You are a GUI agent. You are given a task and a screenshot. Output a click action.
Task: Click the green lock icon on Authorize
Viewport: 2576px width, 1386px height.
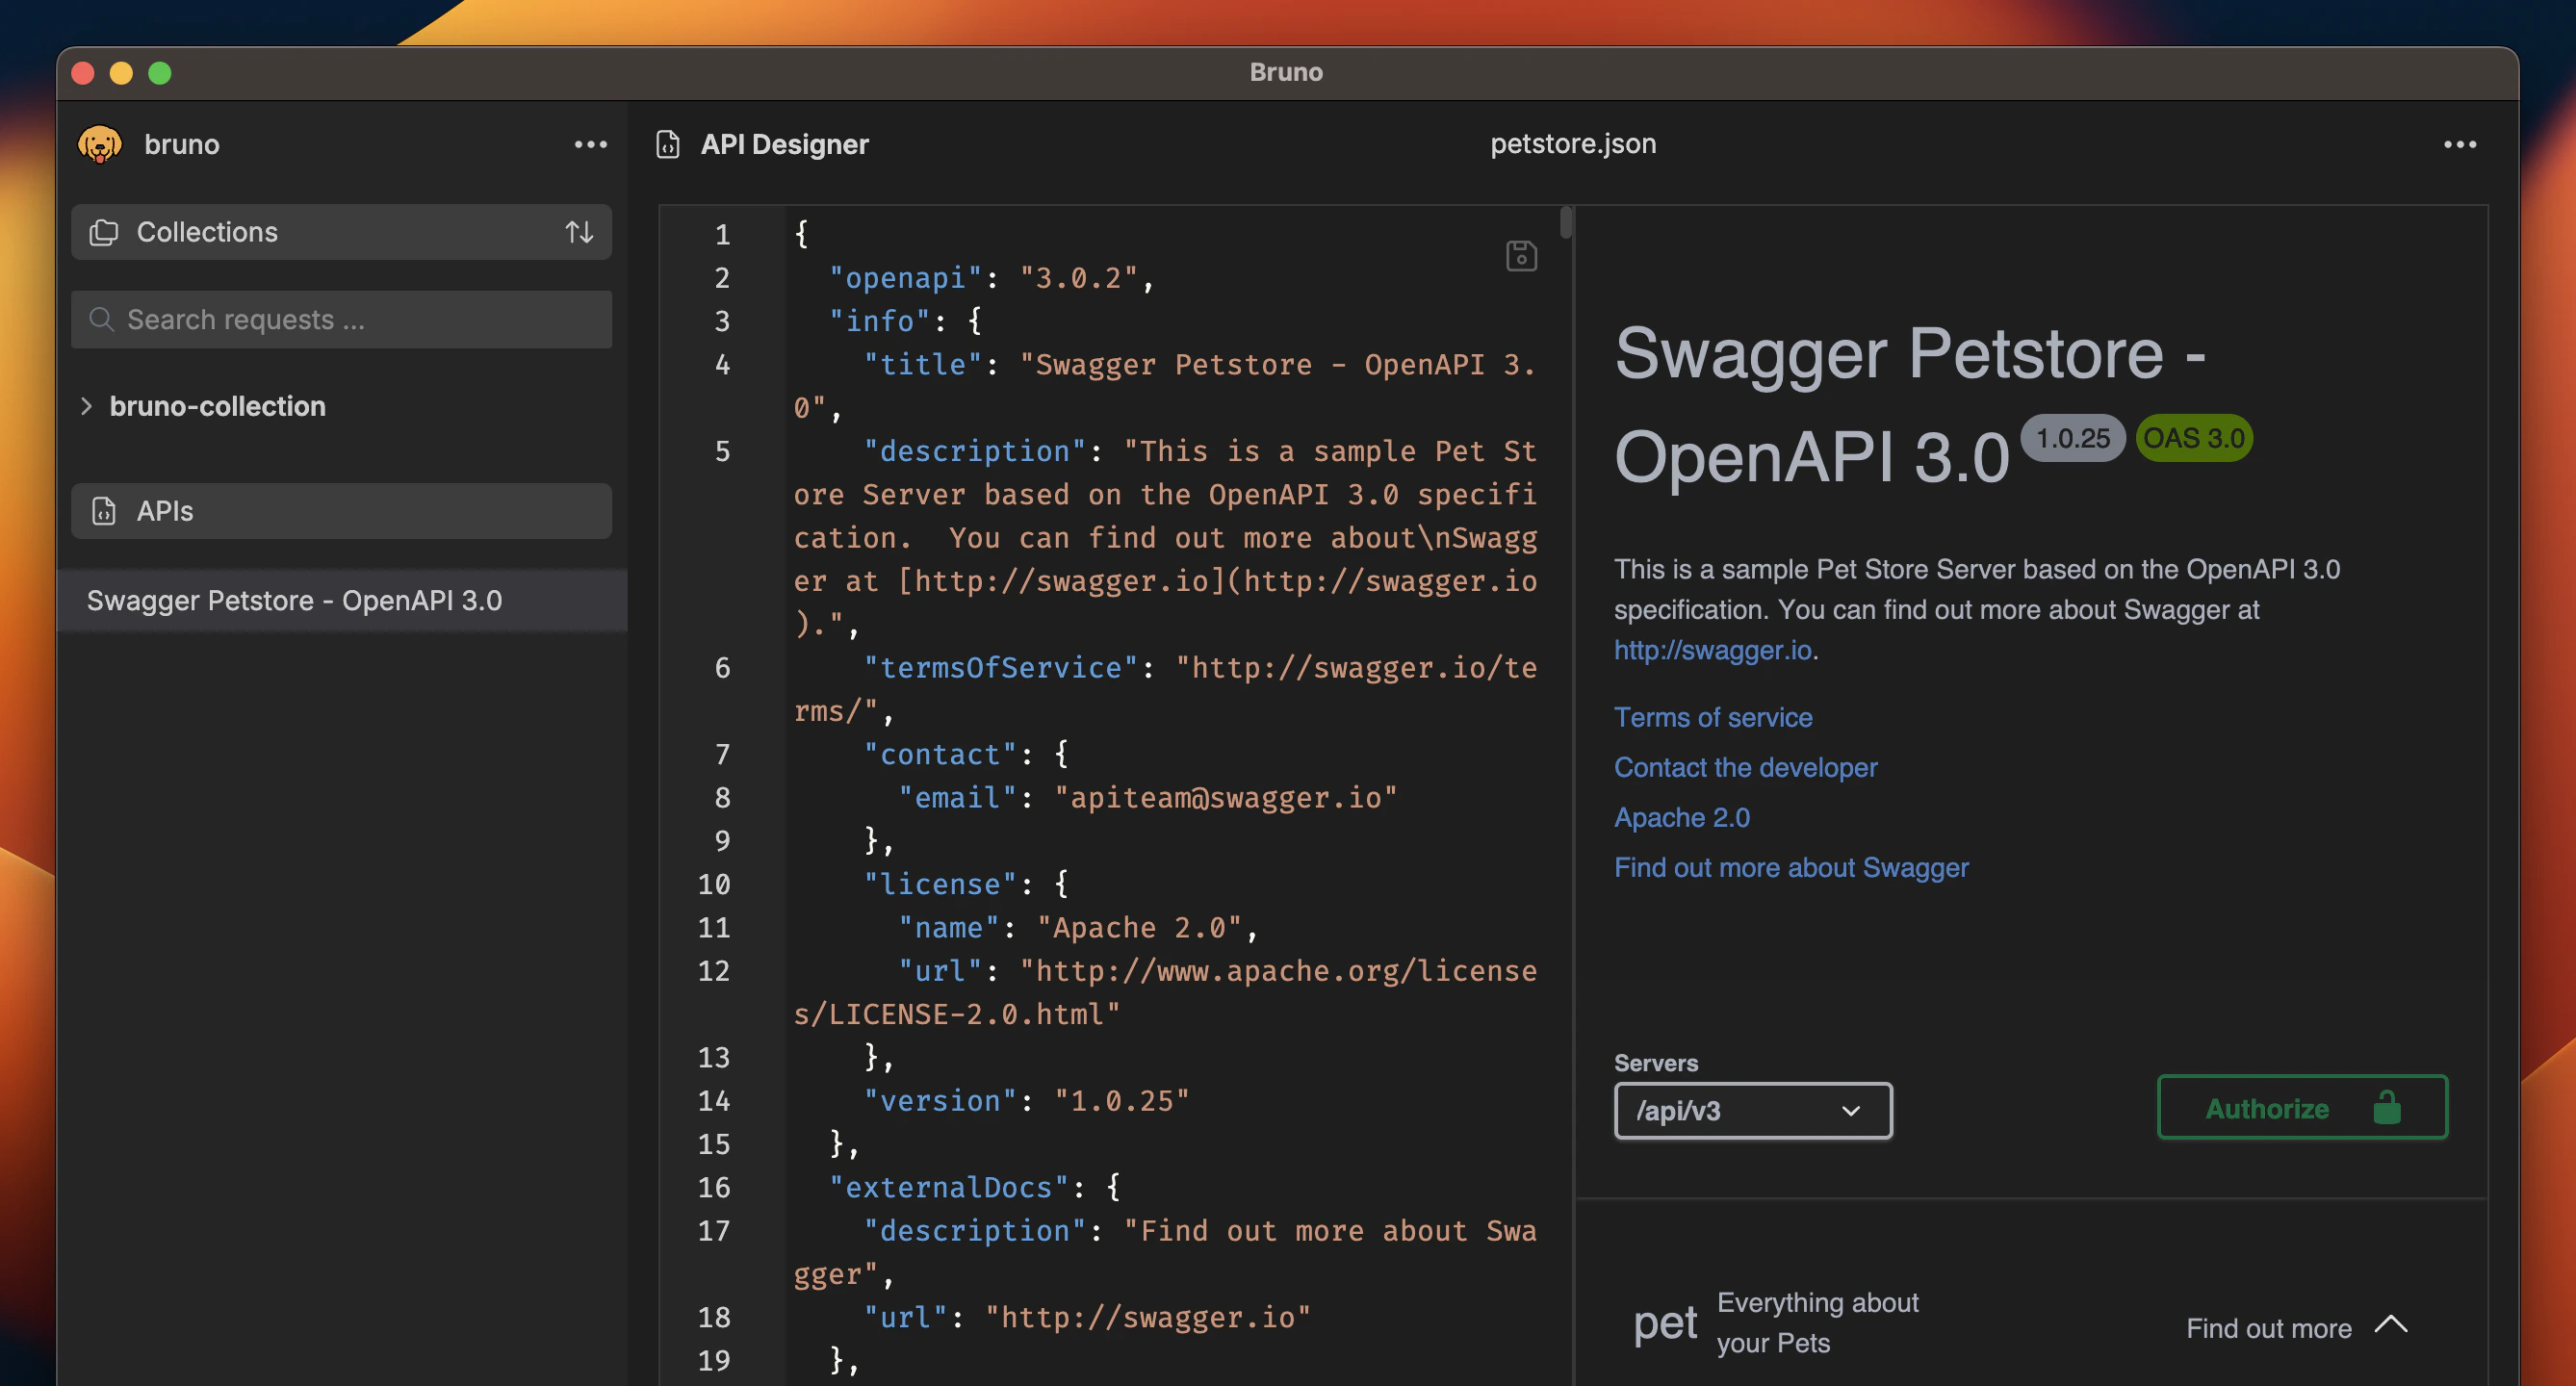[2387, 1107]
